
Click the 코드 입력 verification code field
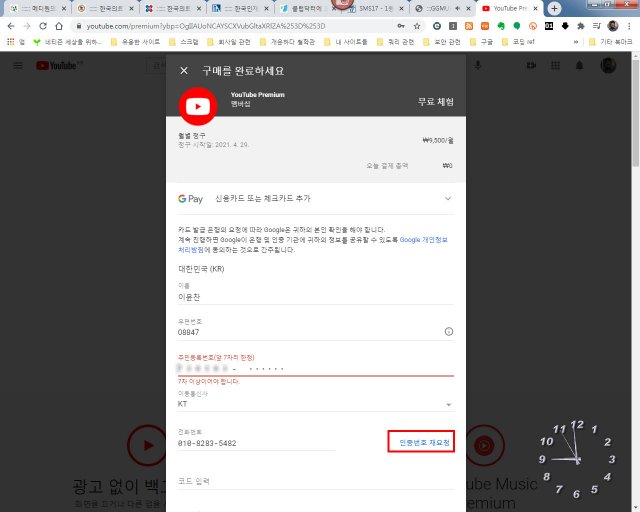[x=316, y=481]
